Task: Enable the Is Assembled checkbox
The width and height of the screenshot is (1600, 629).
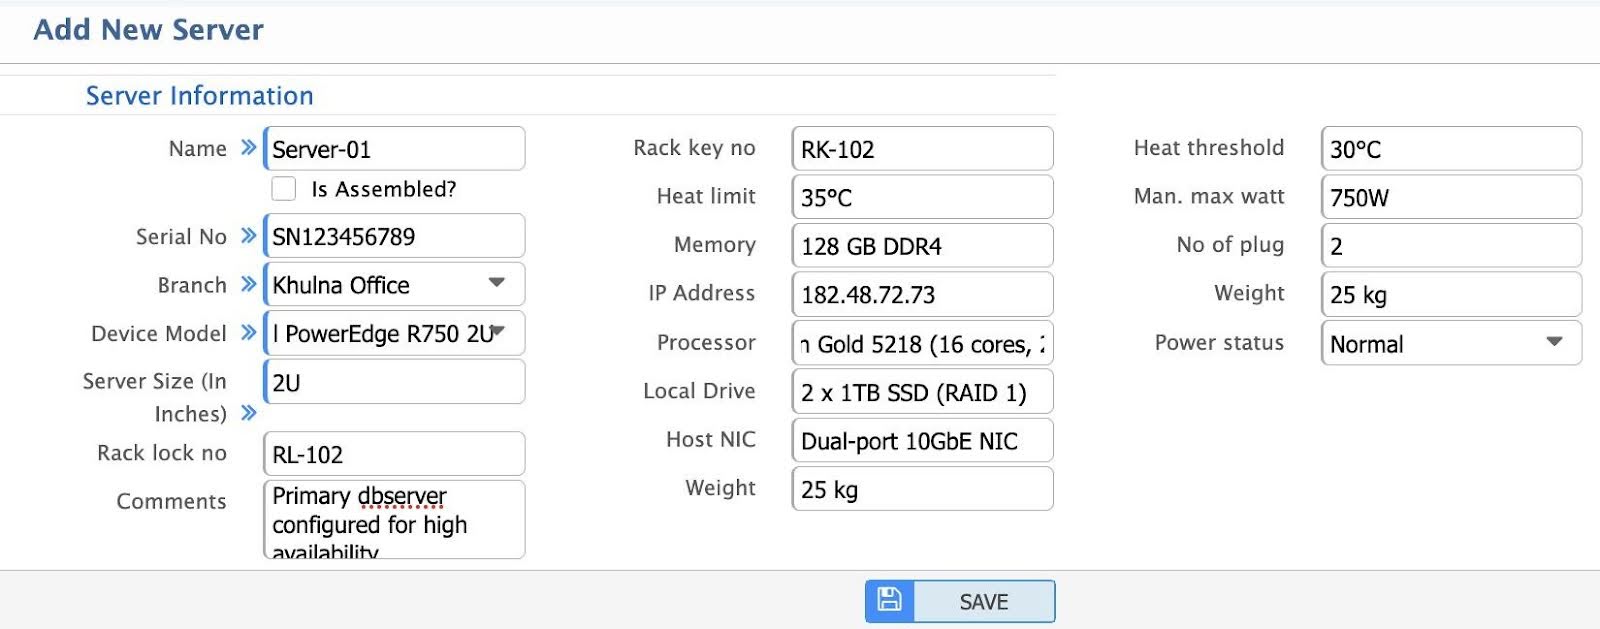Action: pos(284,189)
